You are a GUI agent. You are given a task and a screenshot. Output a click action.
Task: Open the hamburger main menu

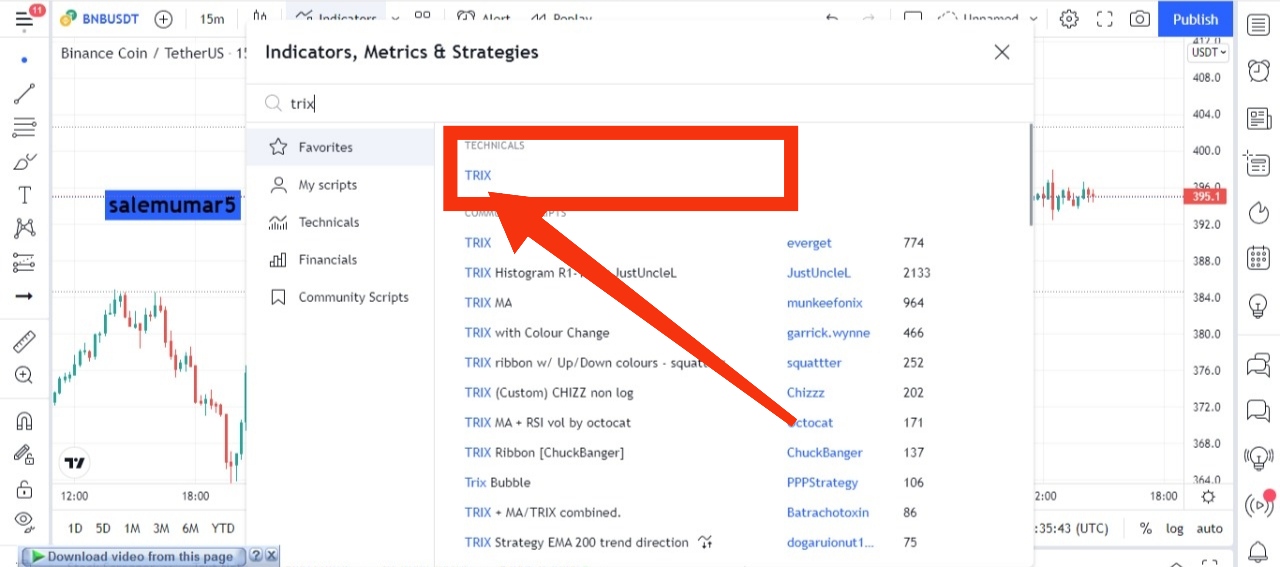tap(24, 19)
